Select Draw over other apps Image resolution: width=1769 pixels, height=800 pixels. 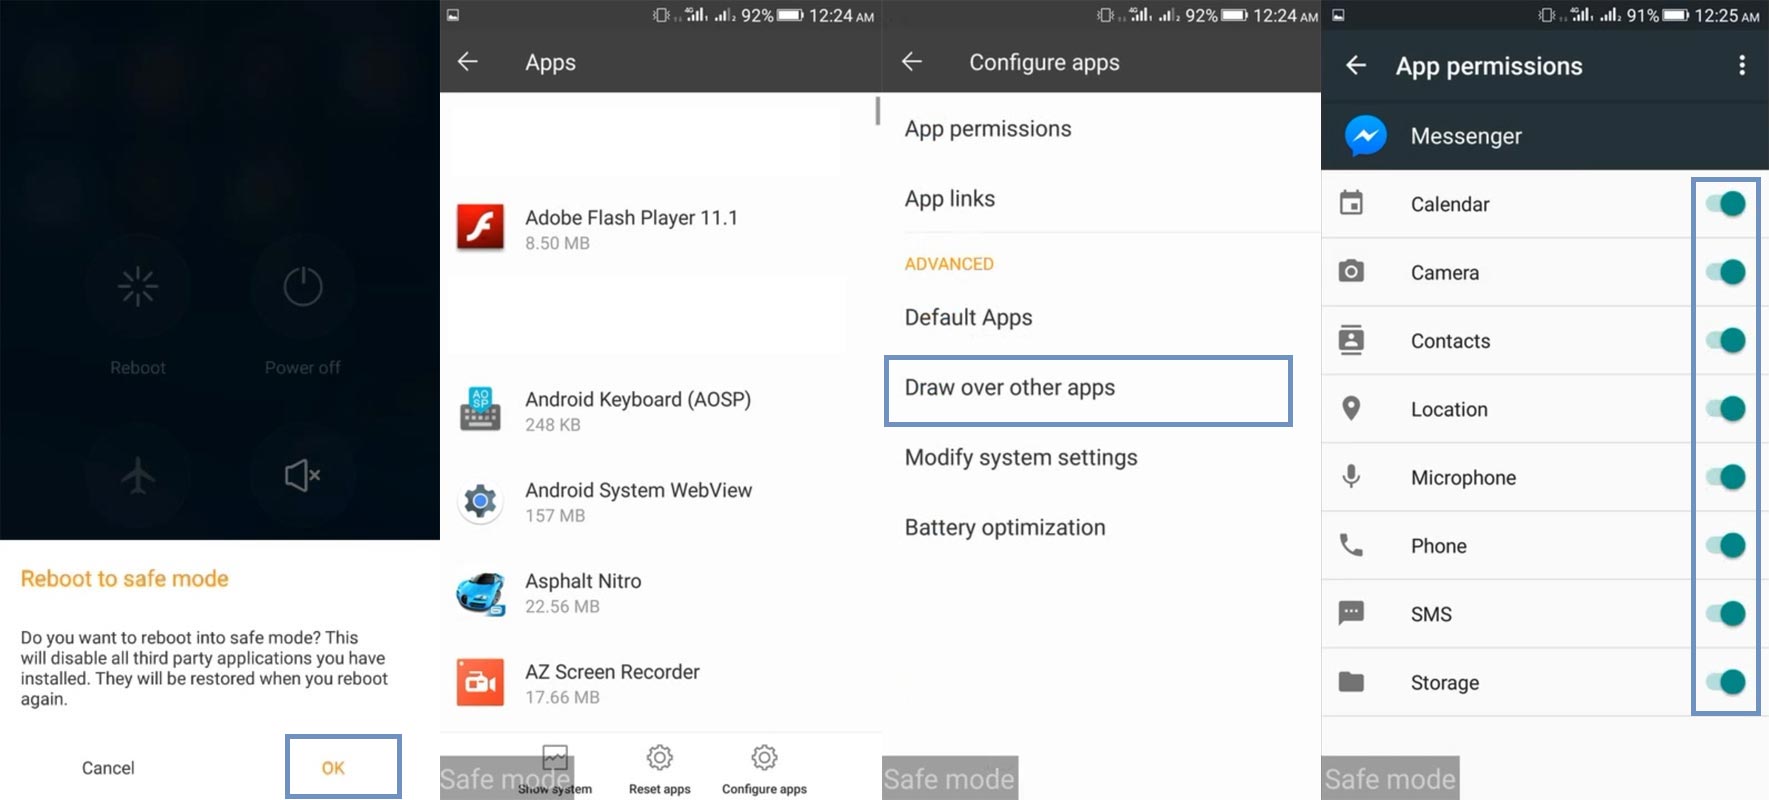(x=1088, y=389)
